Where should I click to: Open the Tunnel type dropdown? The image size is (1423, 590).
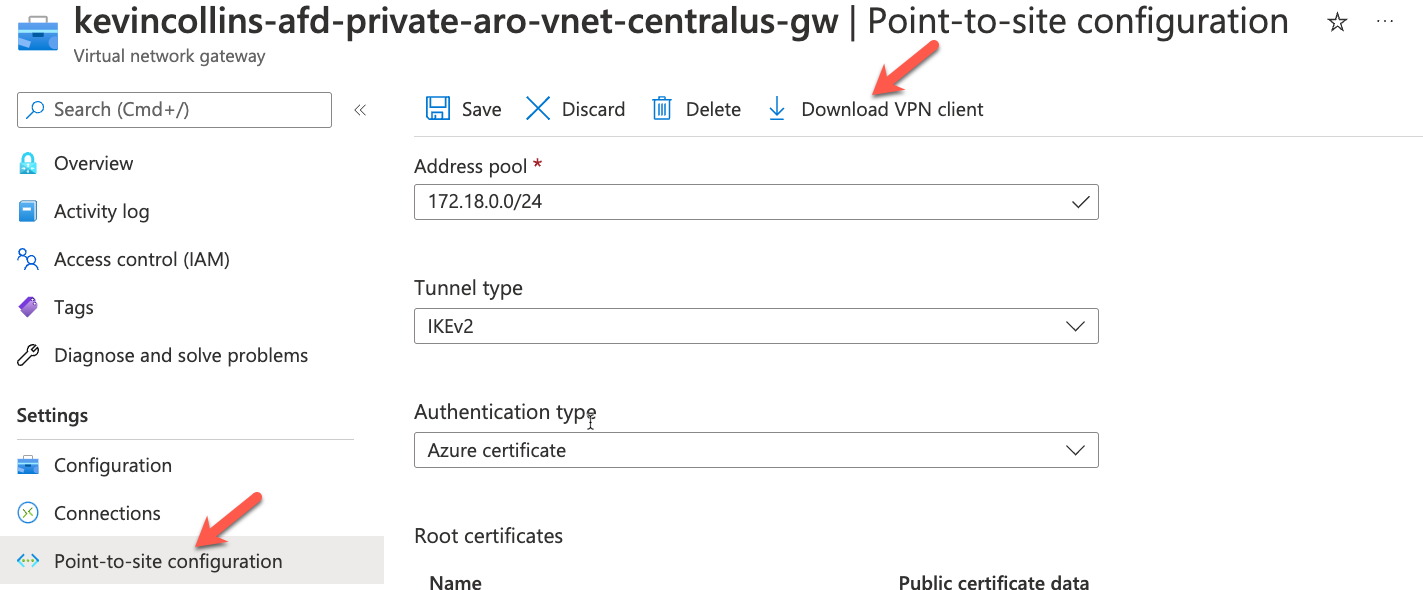pos(1075,326)
